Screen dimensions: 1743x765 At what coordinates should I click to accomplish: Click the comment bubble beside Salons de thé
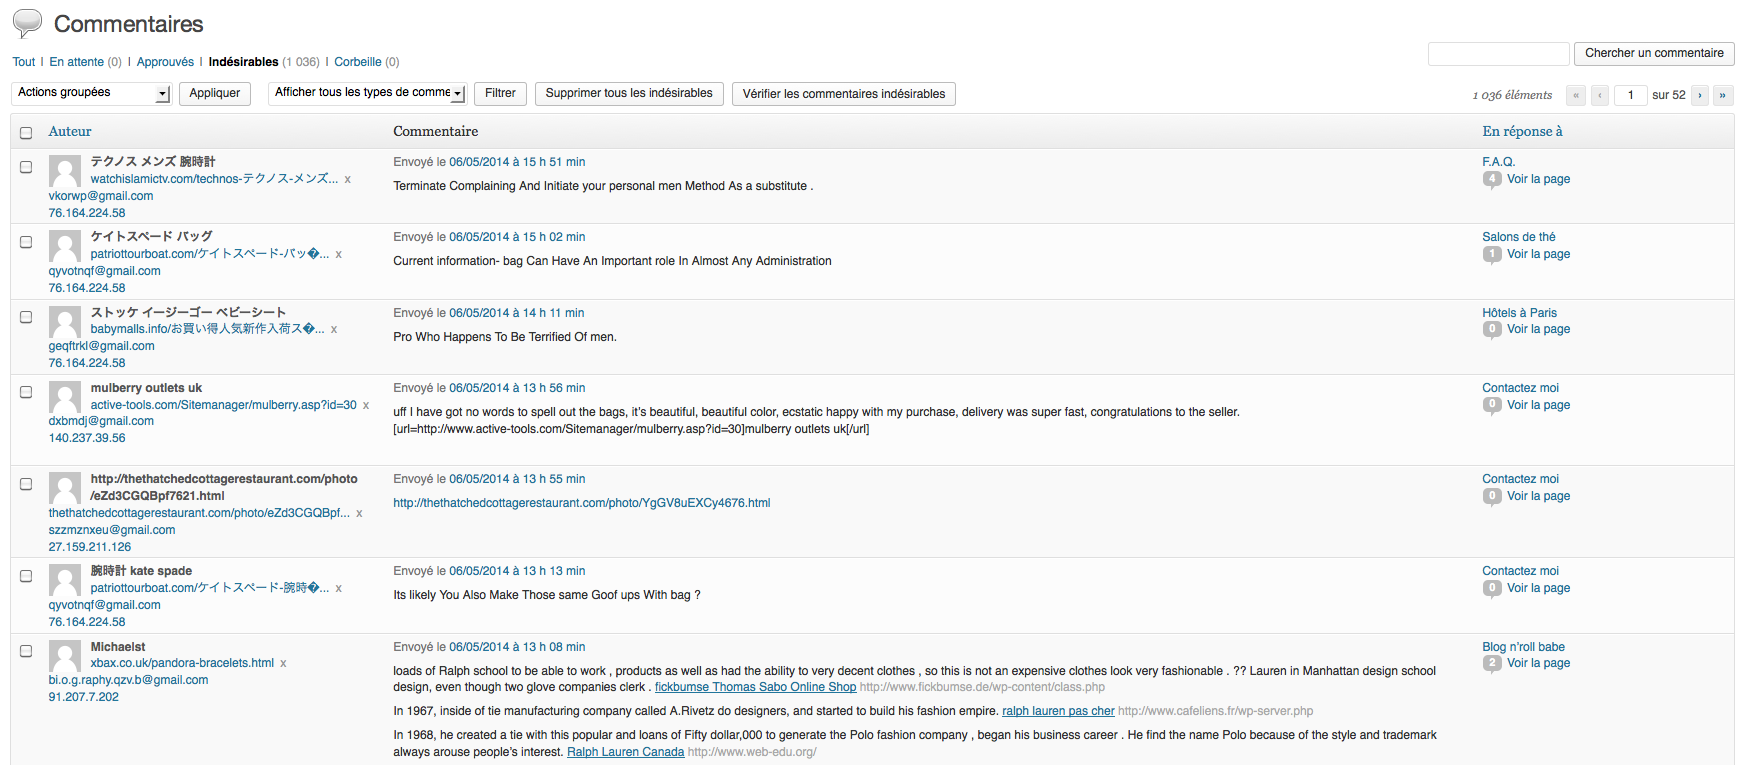1491,254
